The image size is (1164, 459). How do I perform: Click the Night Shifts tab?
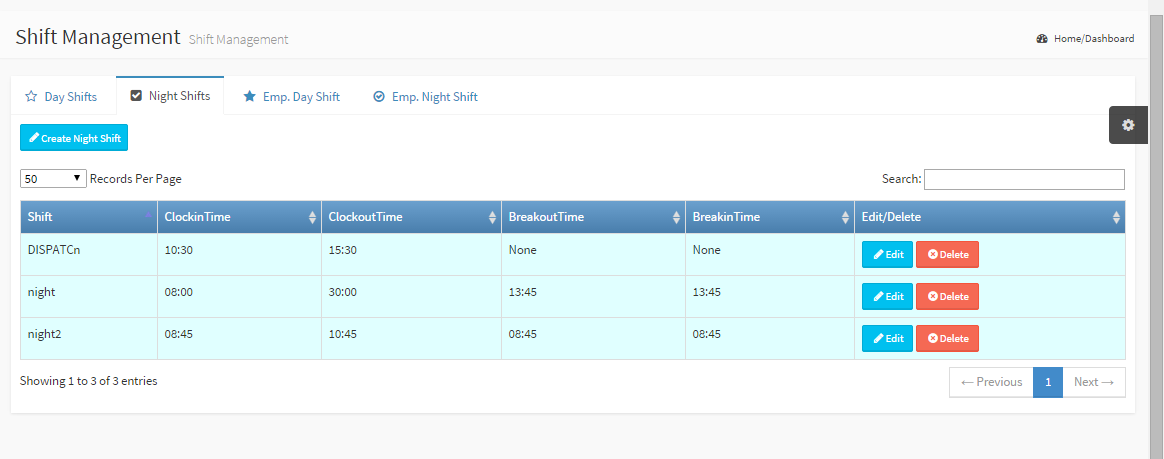click(170, 96)
